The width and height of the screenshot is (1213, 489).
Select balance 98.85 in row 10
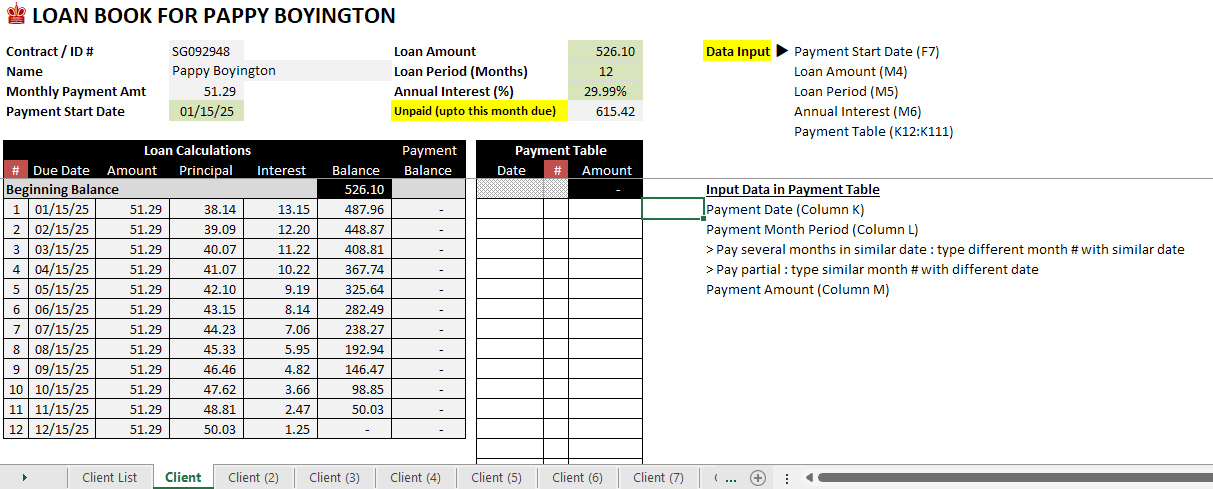355,389
